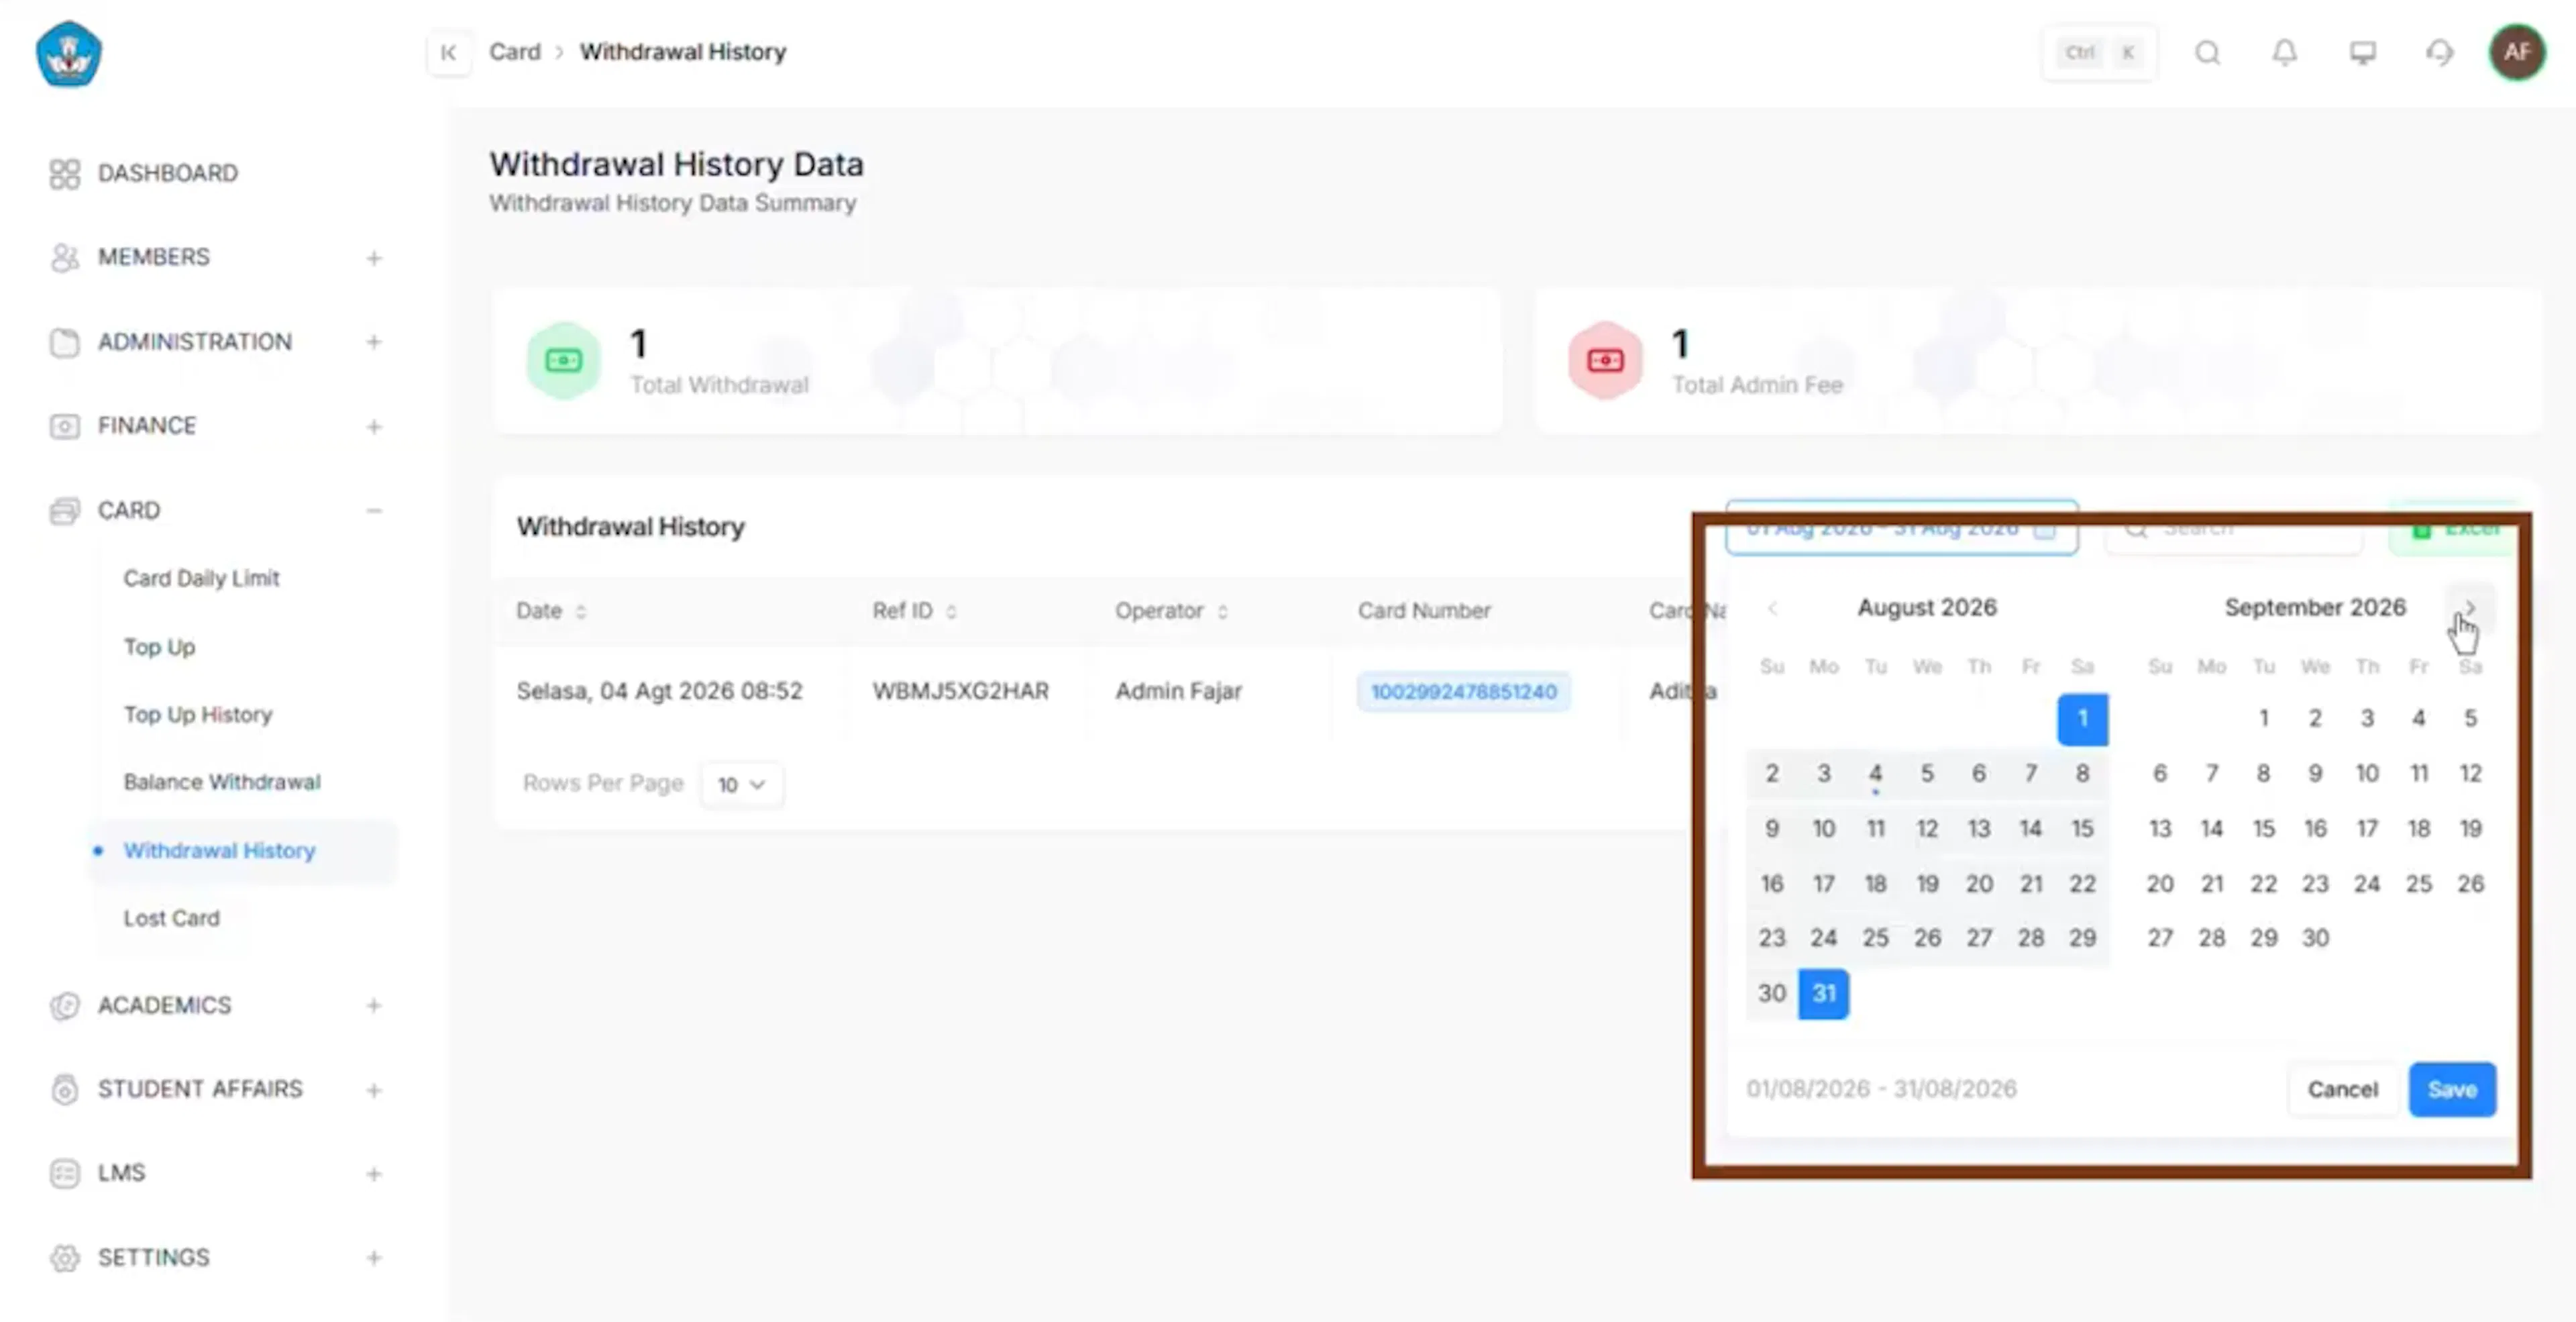
Task: Open the Lost Card page
Action: tap(171, 918)
